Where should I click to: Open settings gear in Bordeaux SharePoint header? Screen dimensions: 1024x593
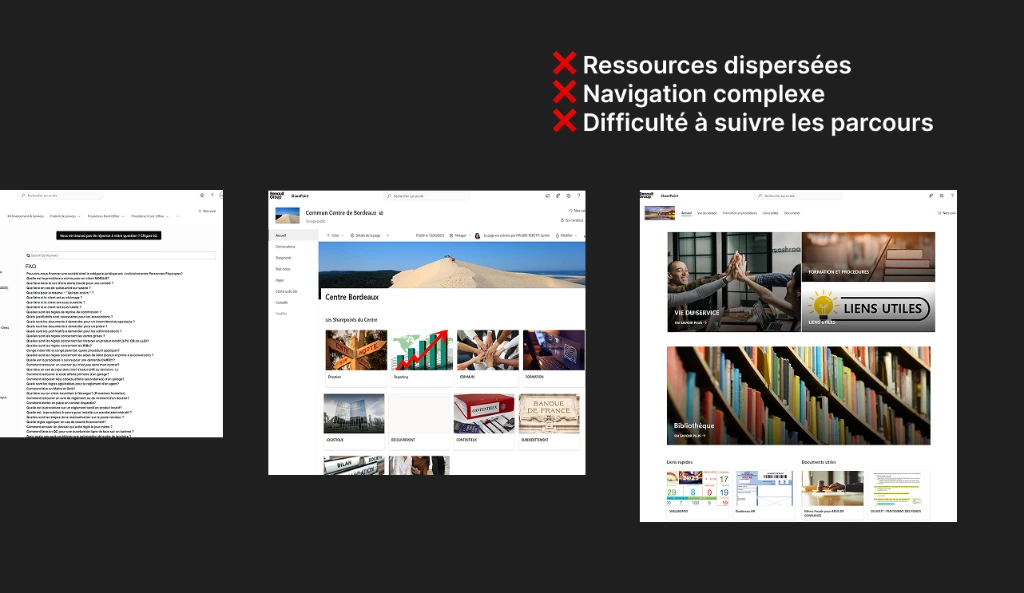[x=568, y=196]
